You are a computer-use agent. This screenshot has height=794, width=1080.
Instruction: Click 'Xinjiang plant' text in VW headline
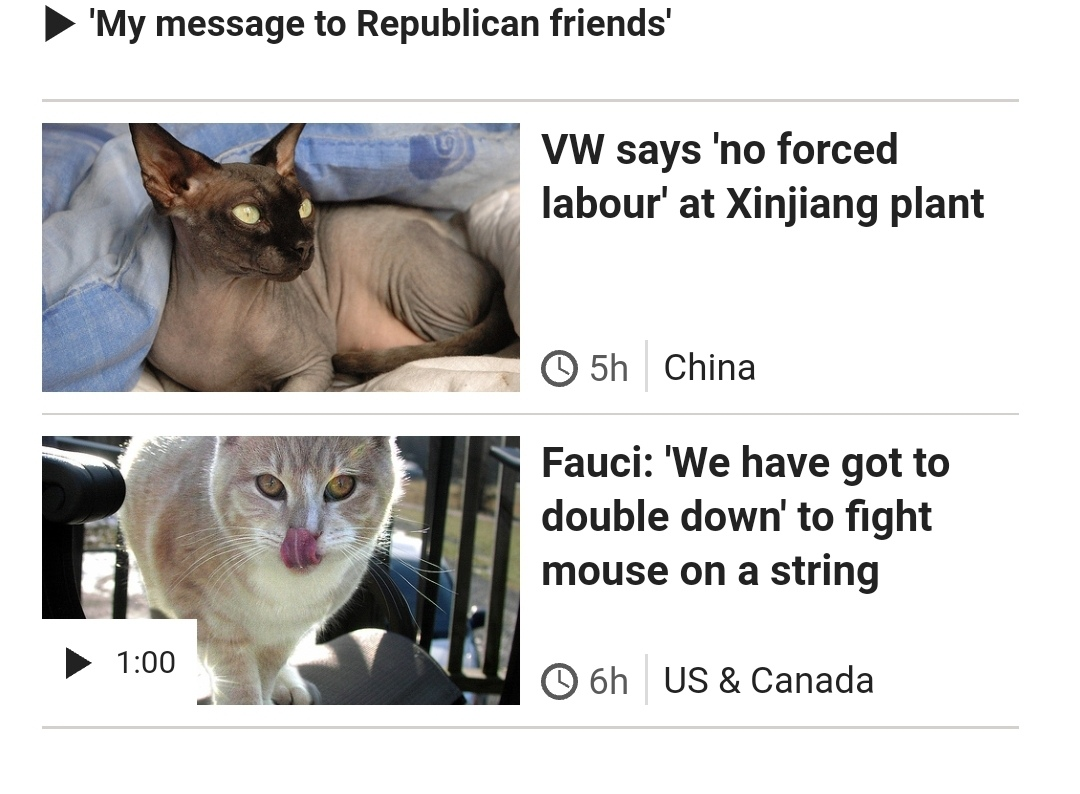pos(855,204)
